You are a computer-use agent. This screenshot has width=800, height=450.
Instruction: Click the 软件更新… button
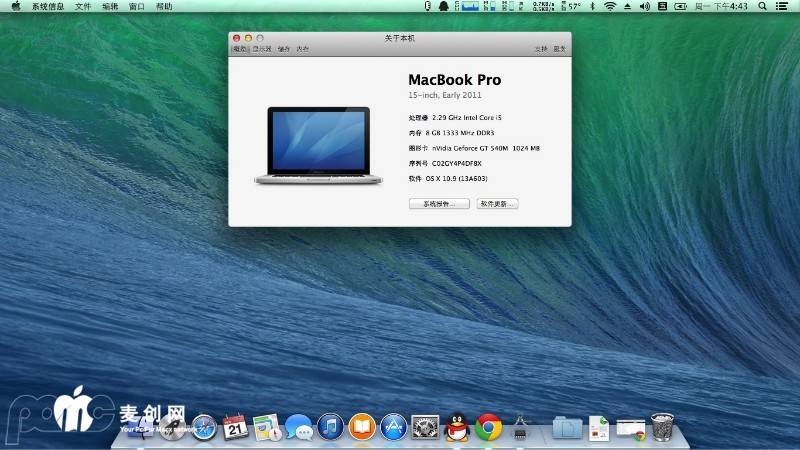pos(497,203)
